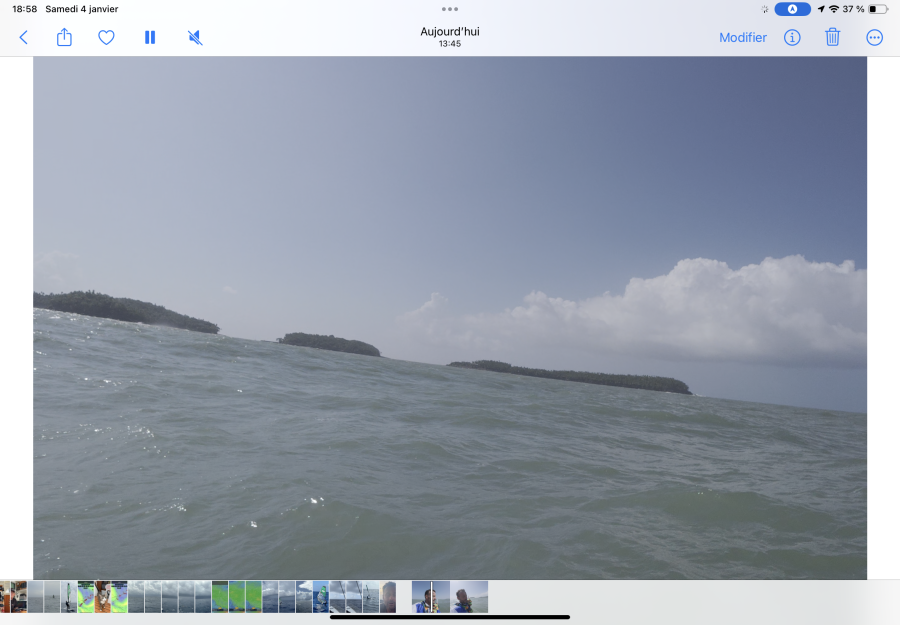Delete video with trash icon
This screenshot has width=900, height=625.
pos(832,38)
